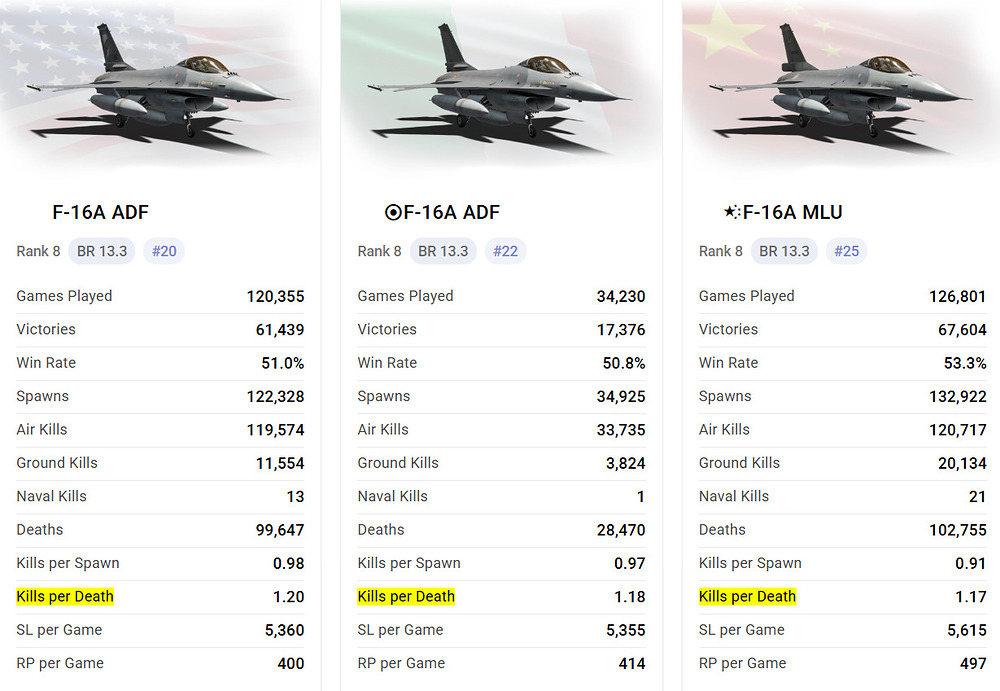Image resolution: width=1000 pixels, height=691 pixels.
Task: Click the #22 ranking badge
Action: pos(505,251)
